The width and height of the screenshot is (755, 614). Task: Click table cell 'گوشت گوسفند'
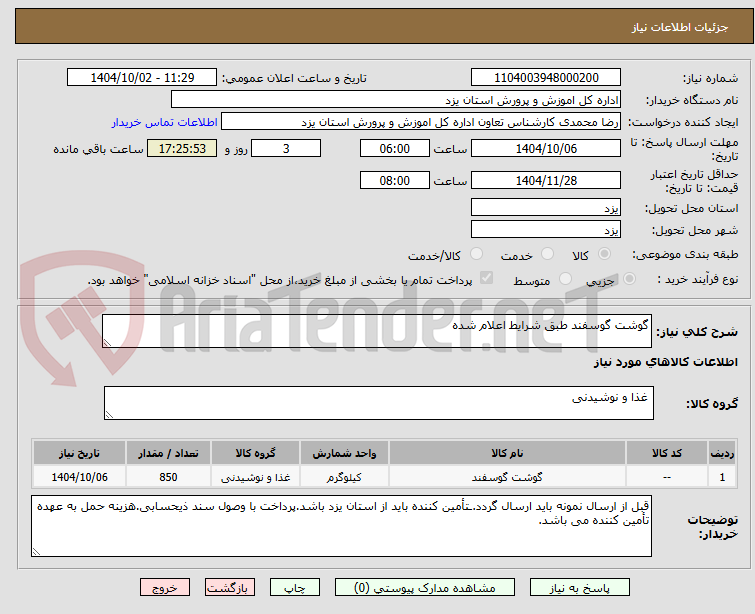coord(507,477)
